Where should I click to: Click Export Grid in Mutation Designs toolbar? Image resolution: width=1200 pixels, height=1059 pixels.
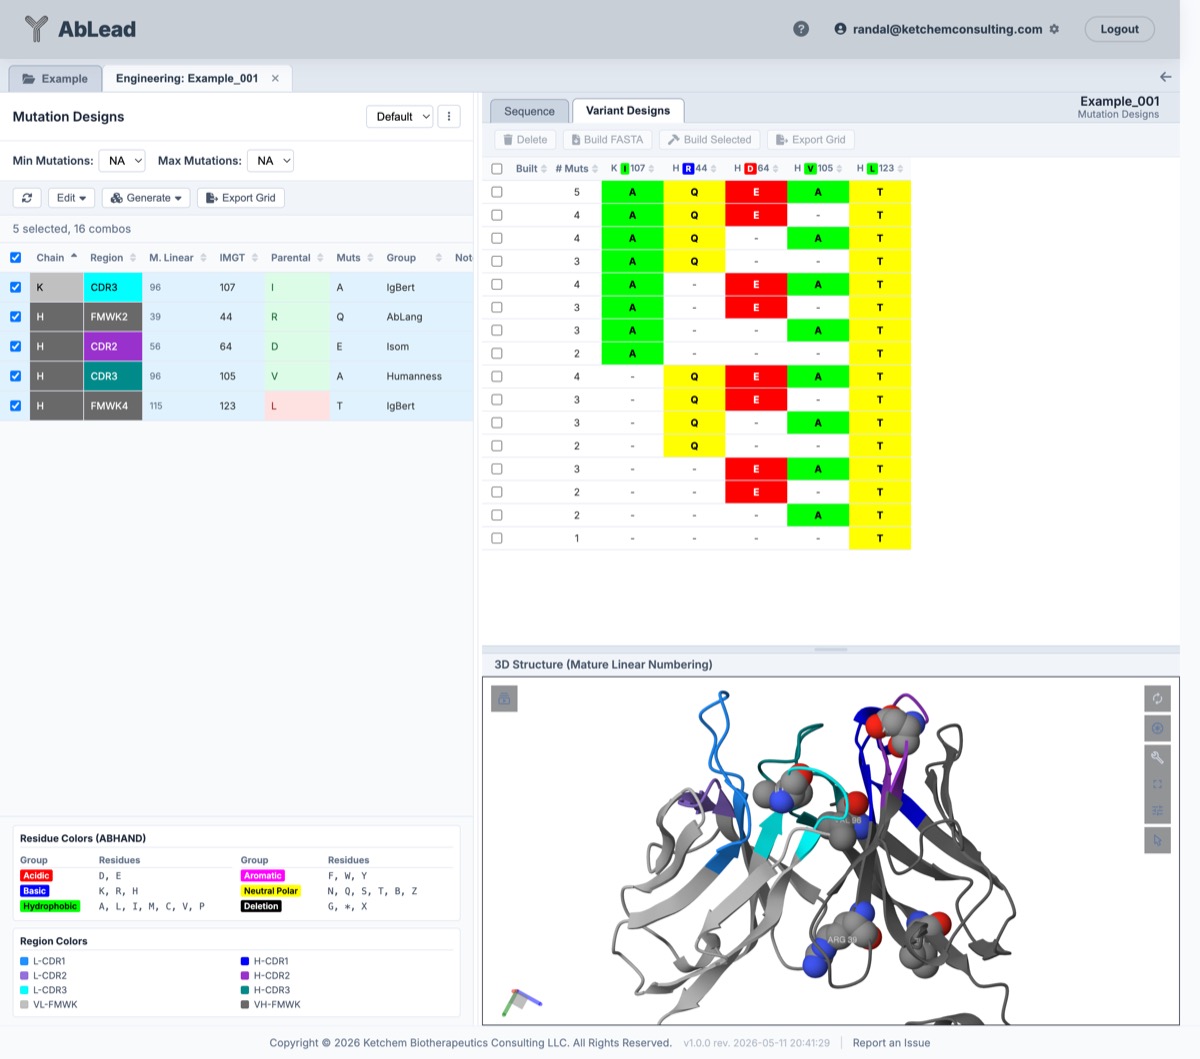241,198
